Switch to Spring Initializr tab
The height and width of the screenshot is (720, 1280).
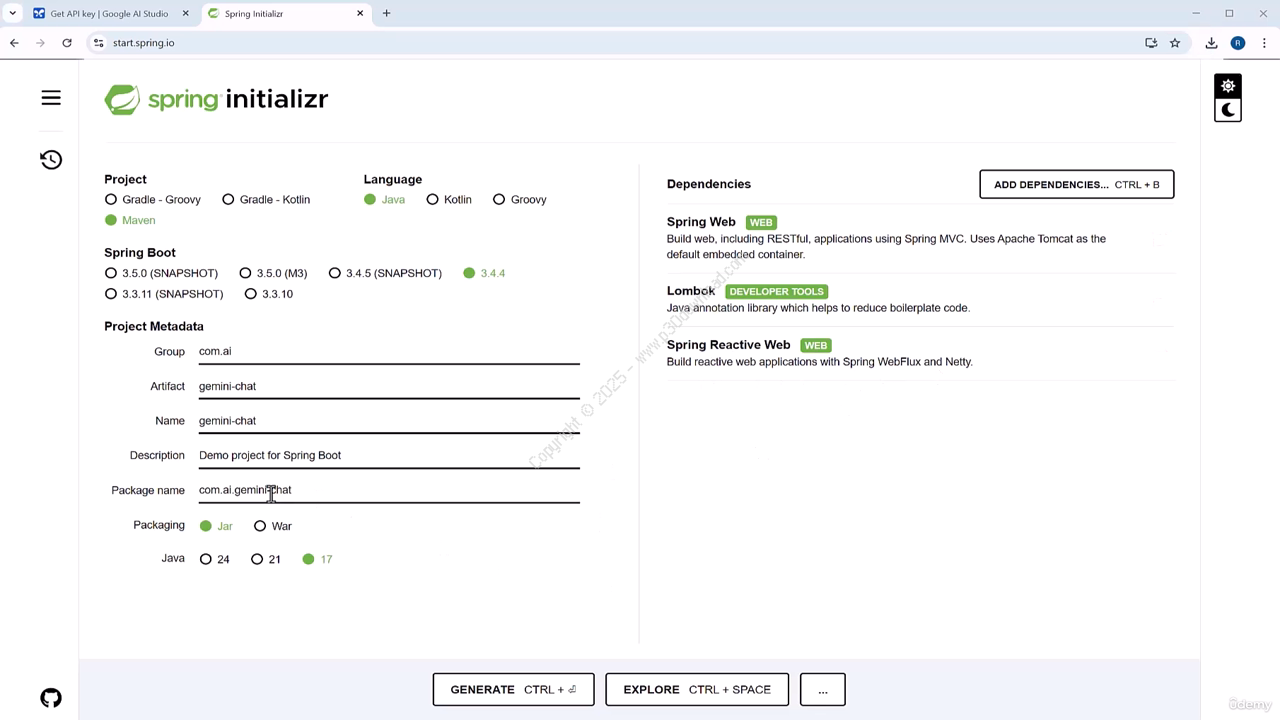pos(285,14)
